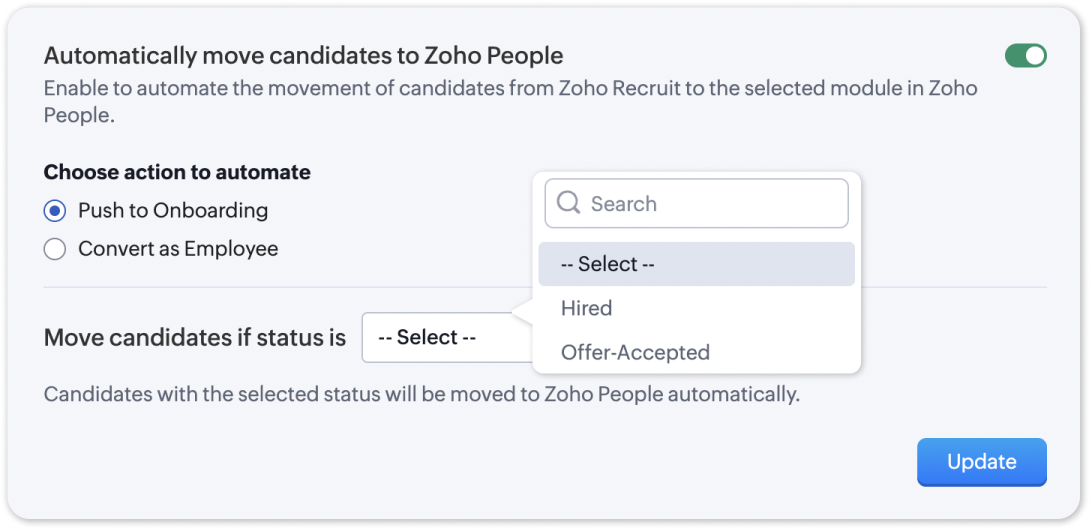Click the horizontal divider under the radio options
This screenshot has width=1091, height=530.
pyautogui.click(x=280, y=288)
